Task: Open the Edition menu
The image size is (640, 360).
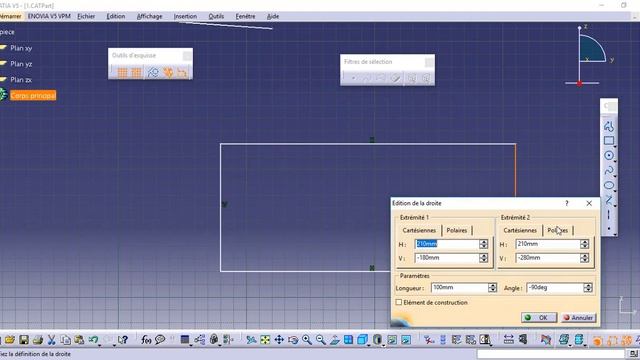Action: click(x=116, y=16)
